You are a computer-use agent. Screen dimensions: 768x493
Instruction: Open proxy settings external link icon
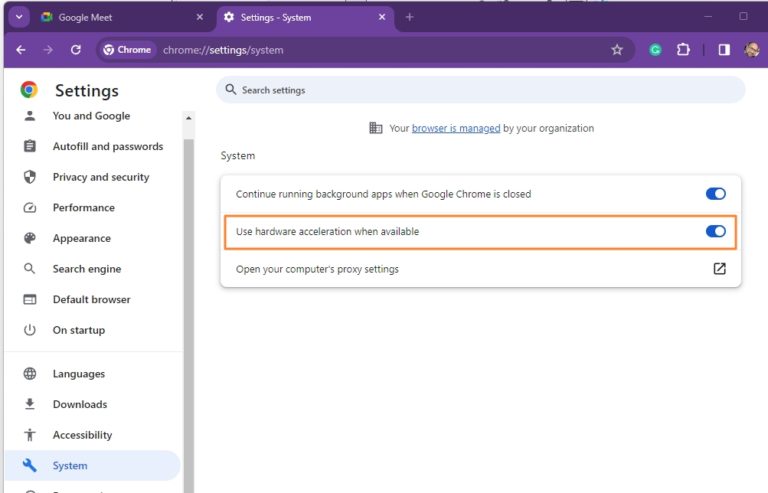pos(719,269)
